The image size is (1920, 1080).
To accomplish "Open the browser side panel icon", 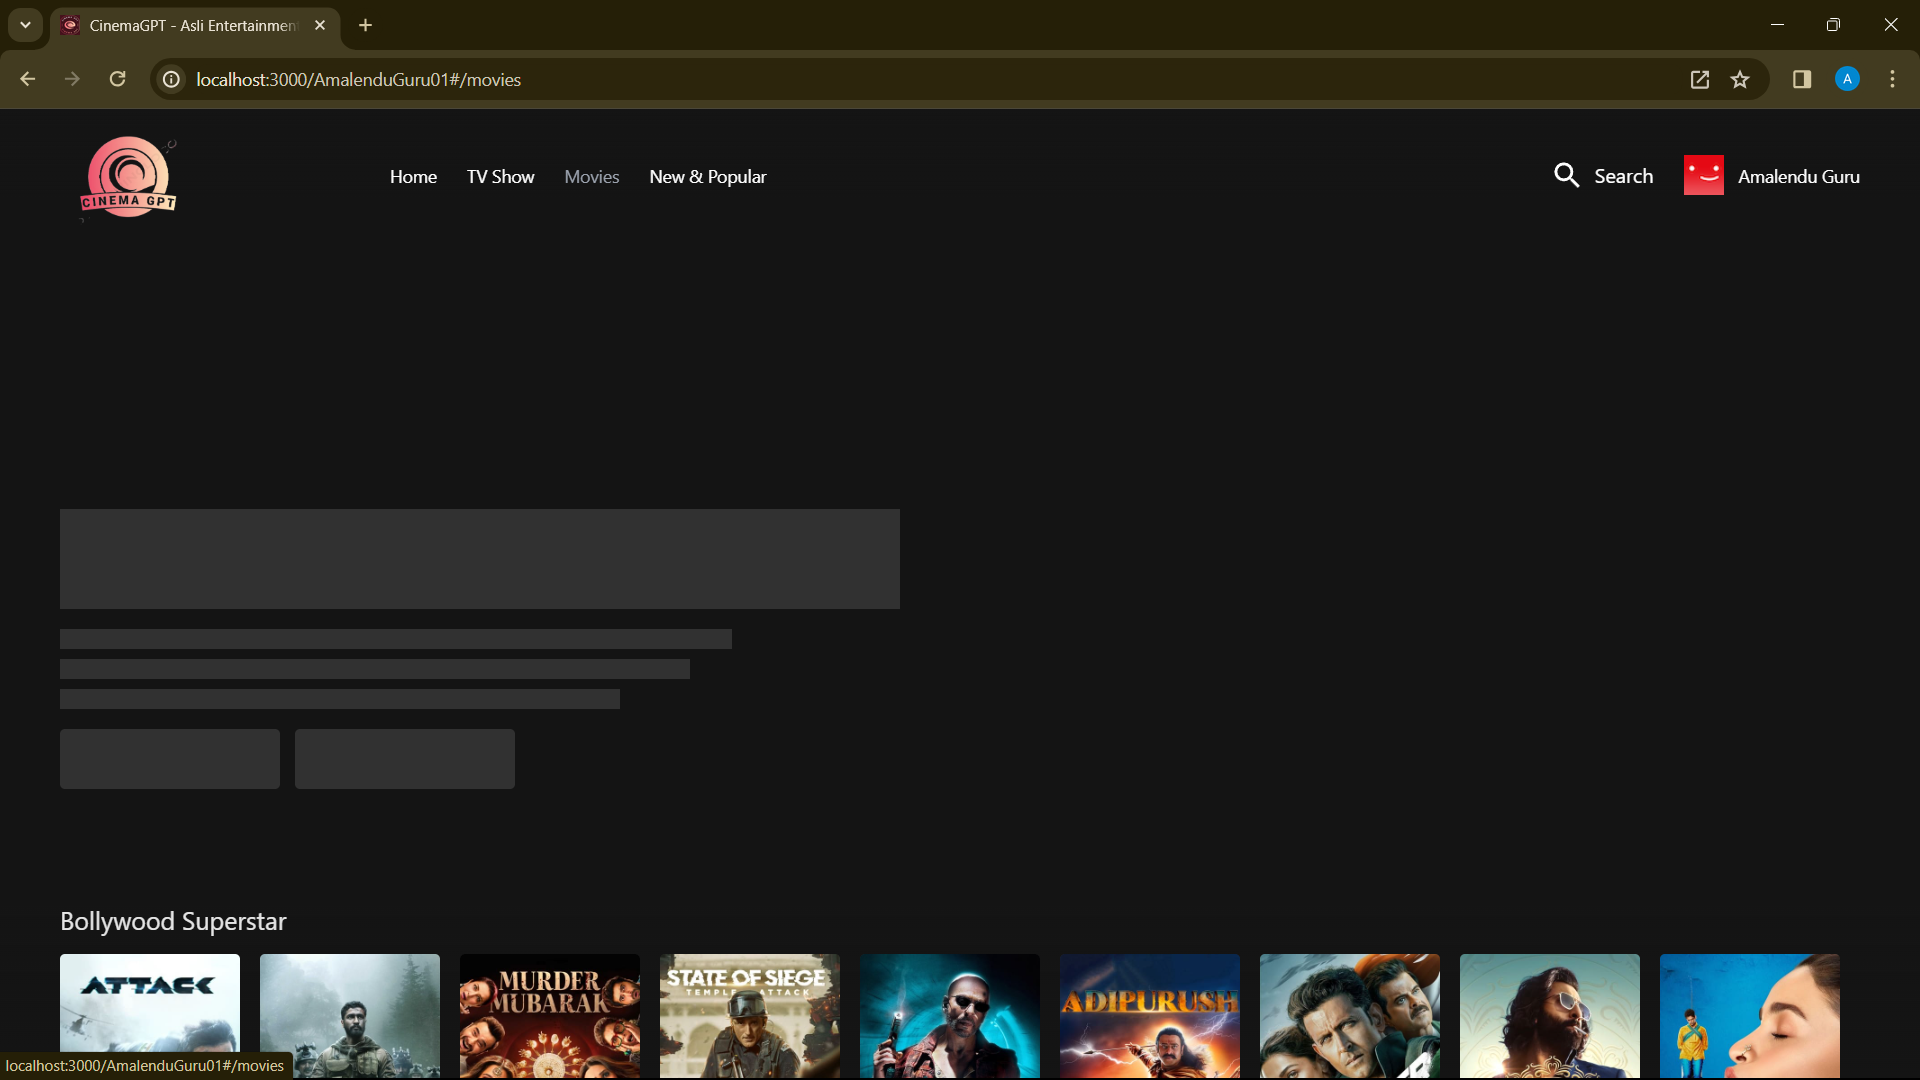I will click(1802, 79).
